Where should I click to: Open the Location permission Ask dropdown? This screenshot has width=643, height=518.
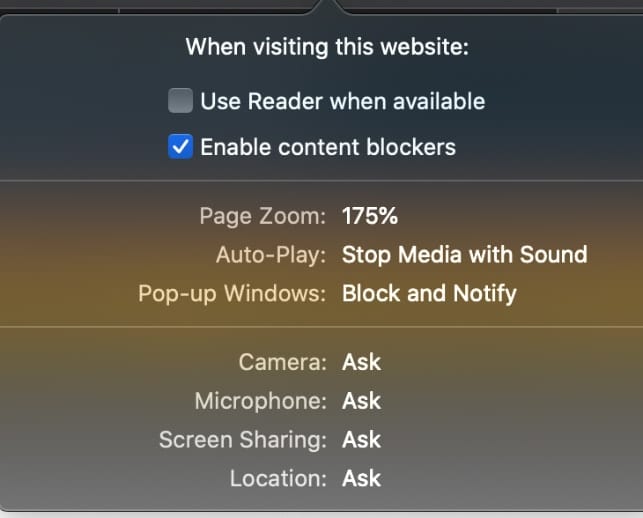coord(361,479)
